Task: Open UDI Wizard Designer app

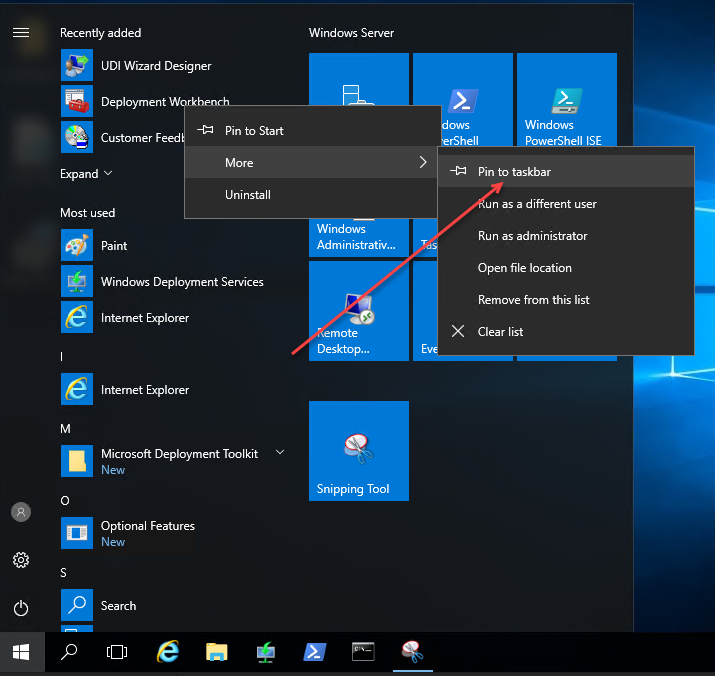Action: (155, 66)
